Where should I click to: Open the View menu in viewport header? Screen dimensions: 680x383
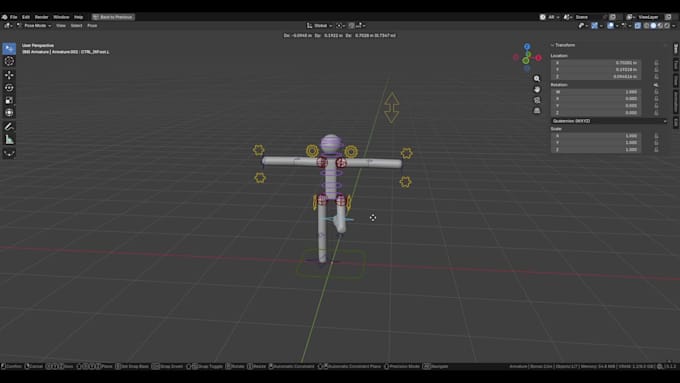click(61, 26)
